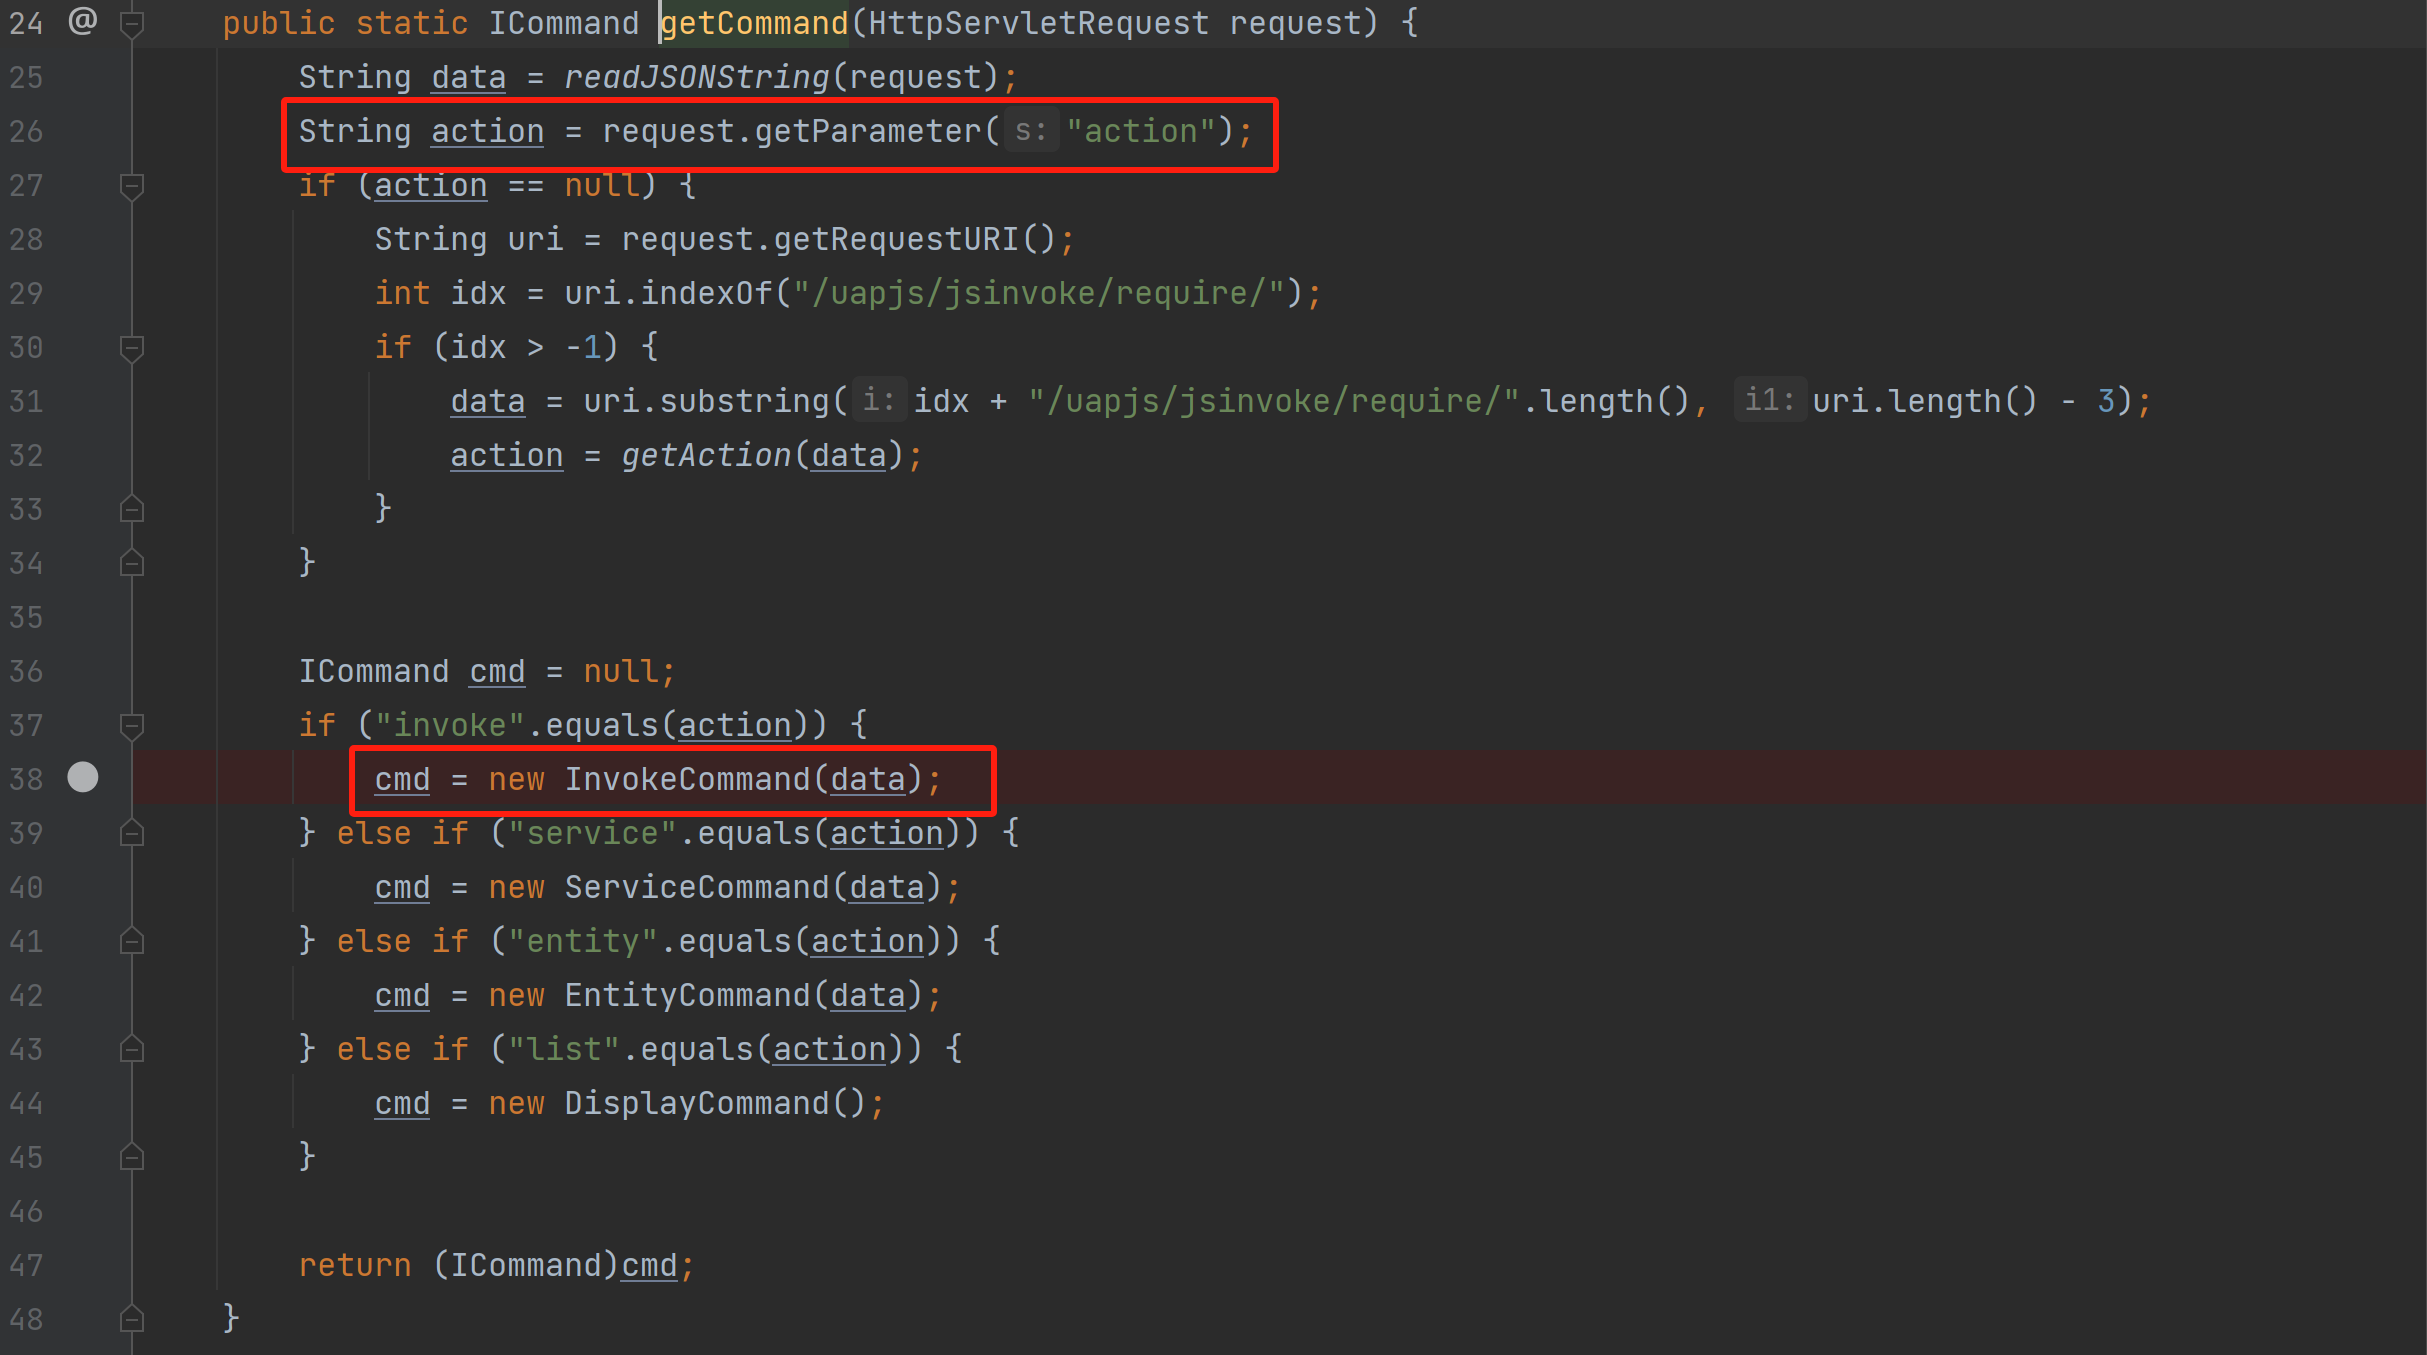Click the method end fold marker on line 48
Image resolution: width=2427 pixels, height=1355 pixels.
(x=131, y=1319)
